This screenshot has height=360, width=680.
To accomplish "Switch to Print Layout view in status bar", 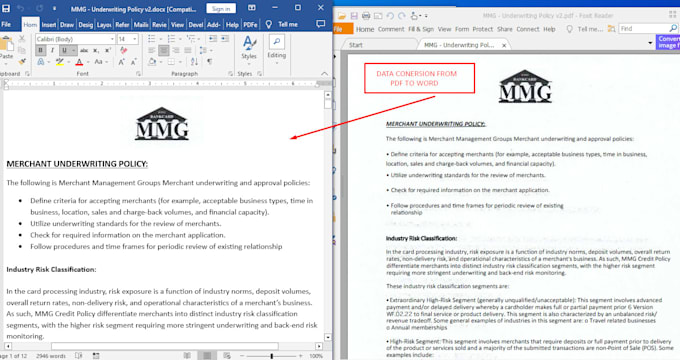I will 207,356.
